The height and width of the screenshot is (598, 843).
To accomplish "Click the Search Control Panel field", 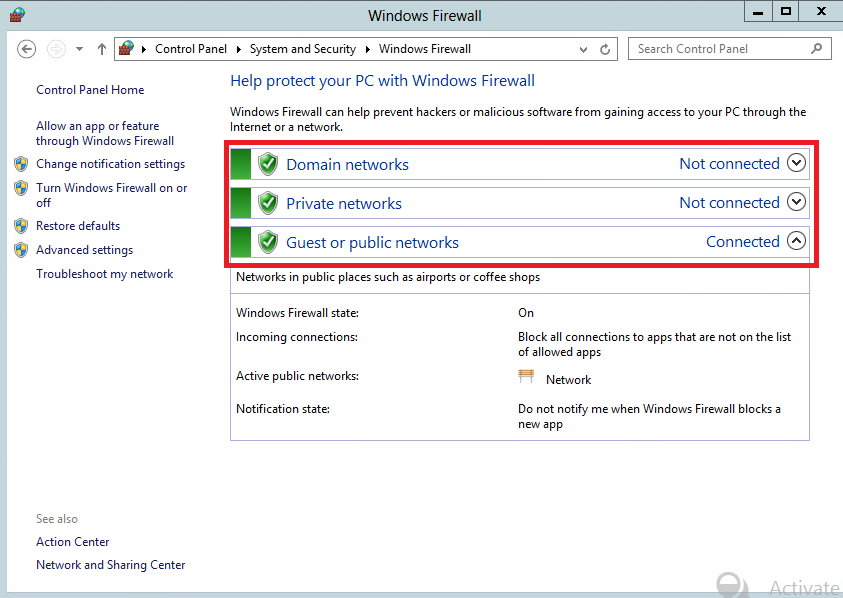I will (729, 49).
